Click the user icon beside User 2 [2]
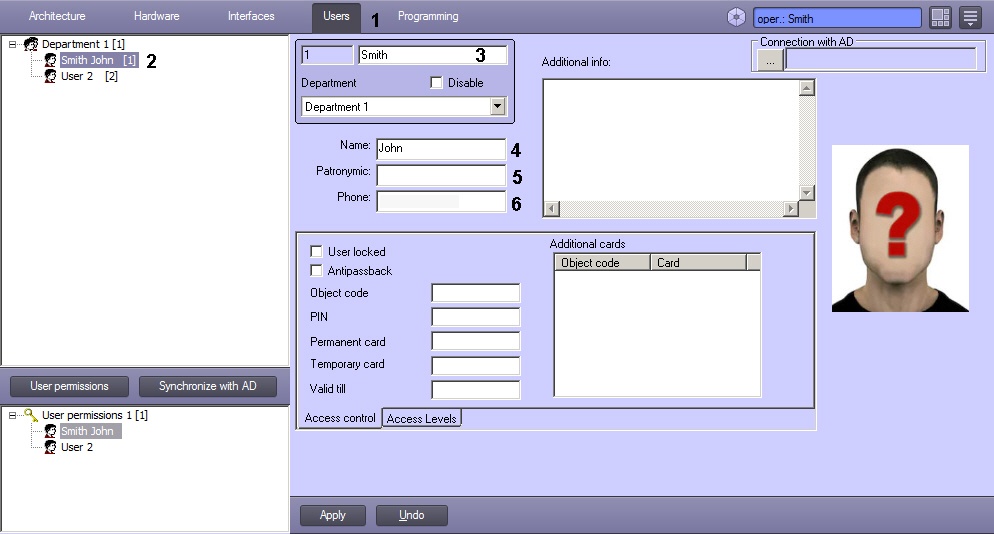The width and height of the screenshot is (994, 534). click(x=50, y=76)
